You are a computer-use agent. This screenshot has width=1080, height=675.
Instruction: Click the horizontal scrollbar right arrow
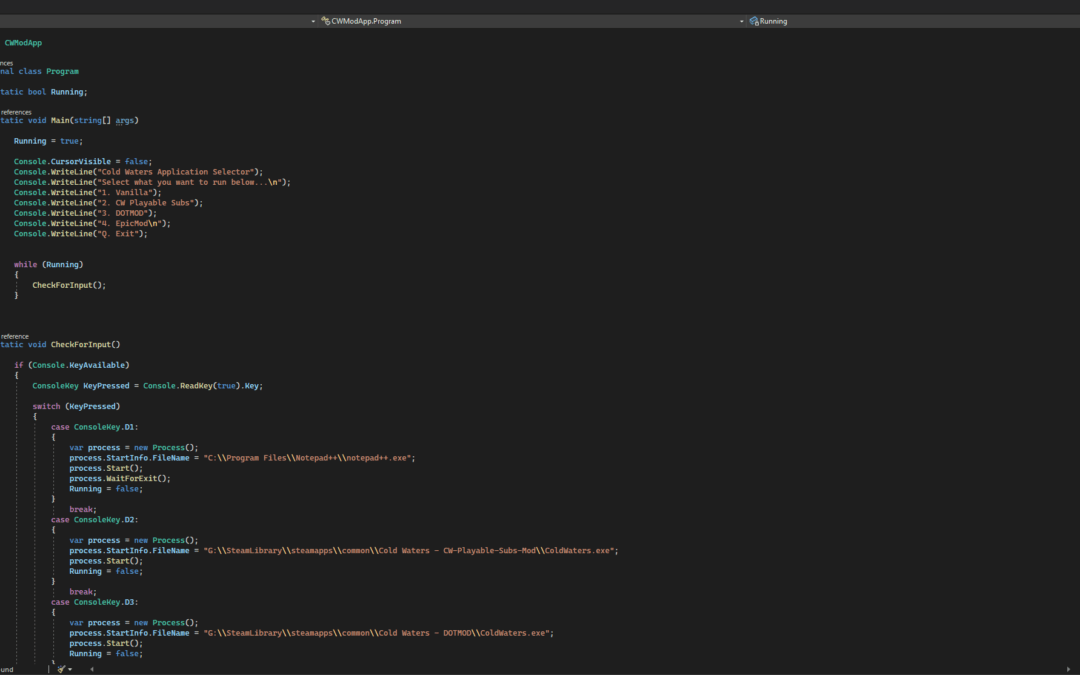[1068, 669]
